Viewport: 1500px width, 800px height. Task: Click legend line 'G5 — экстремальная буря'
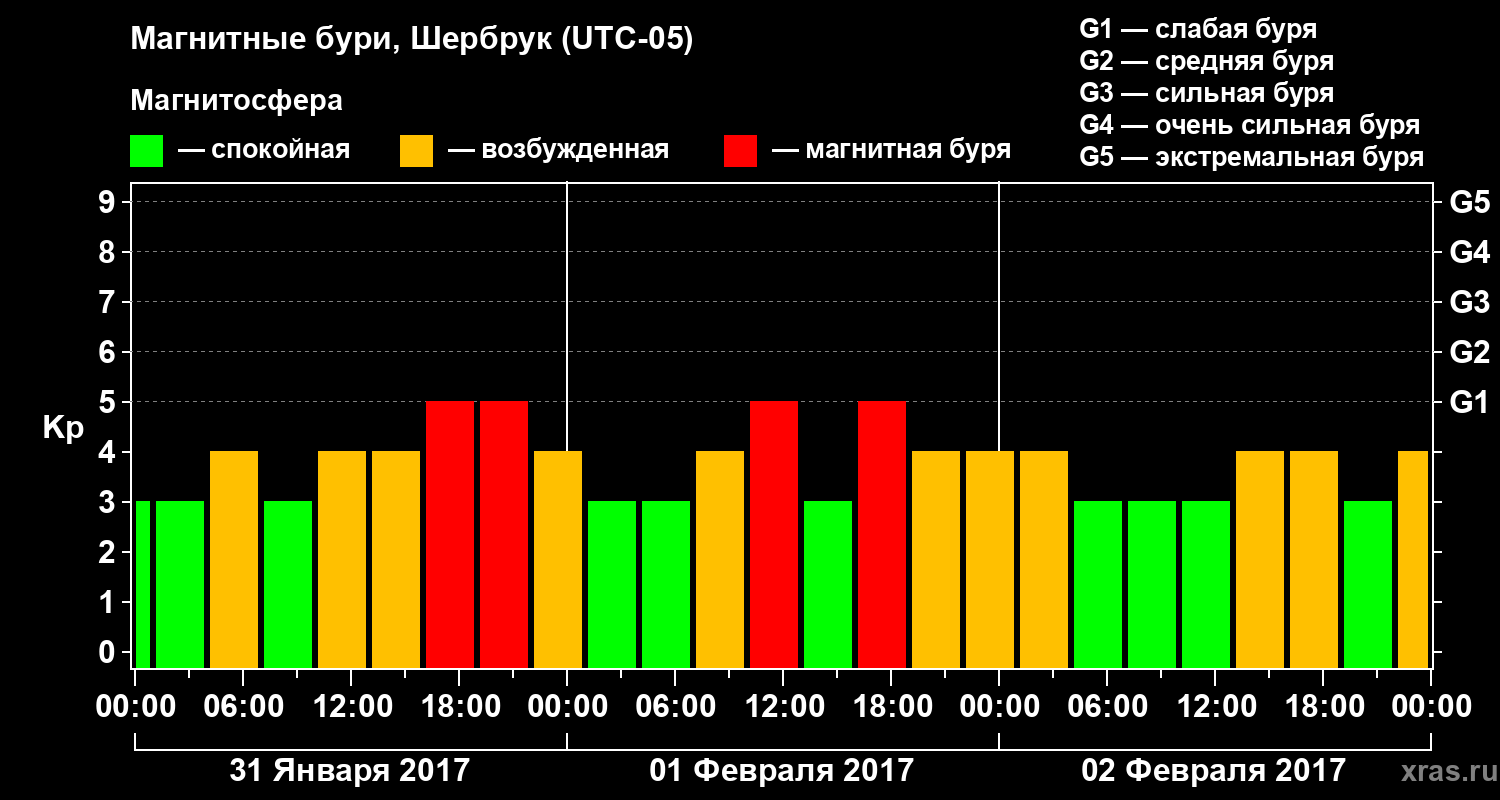[x=1252, y=157]
